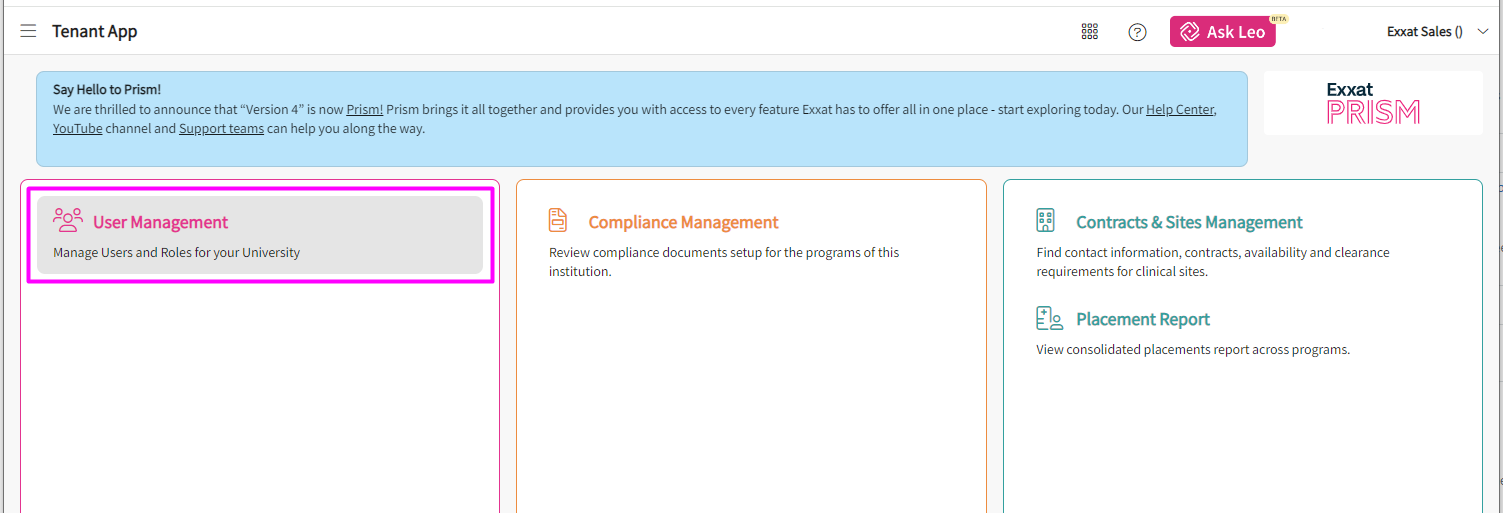Open the hamburger navigation menu
The width and height of the screenshot is (1503, 513).
click(x=28, y=31)
